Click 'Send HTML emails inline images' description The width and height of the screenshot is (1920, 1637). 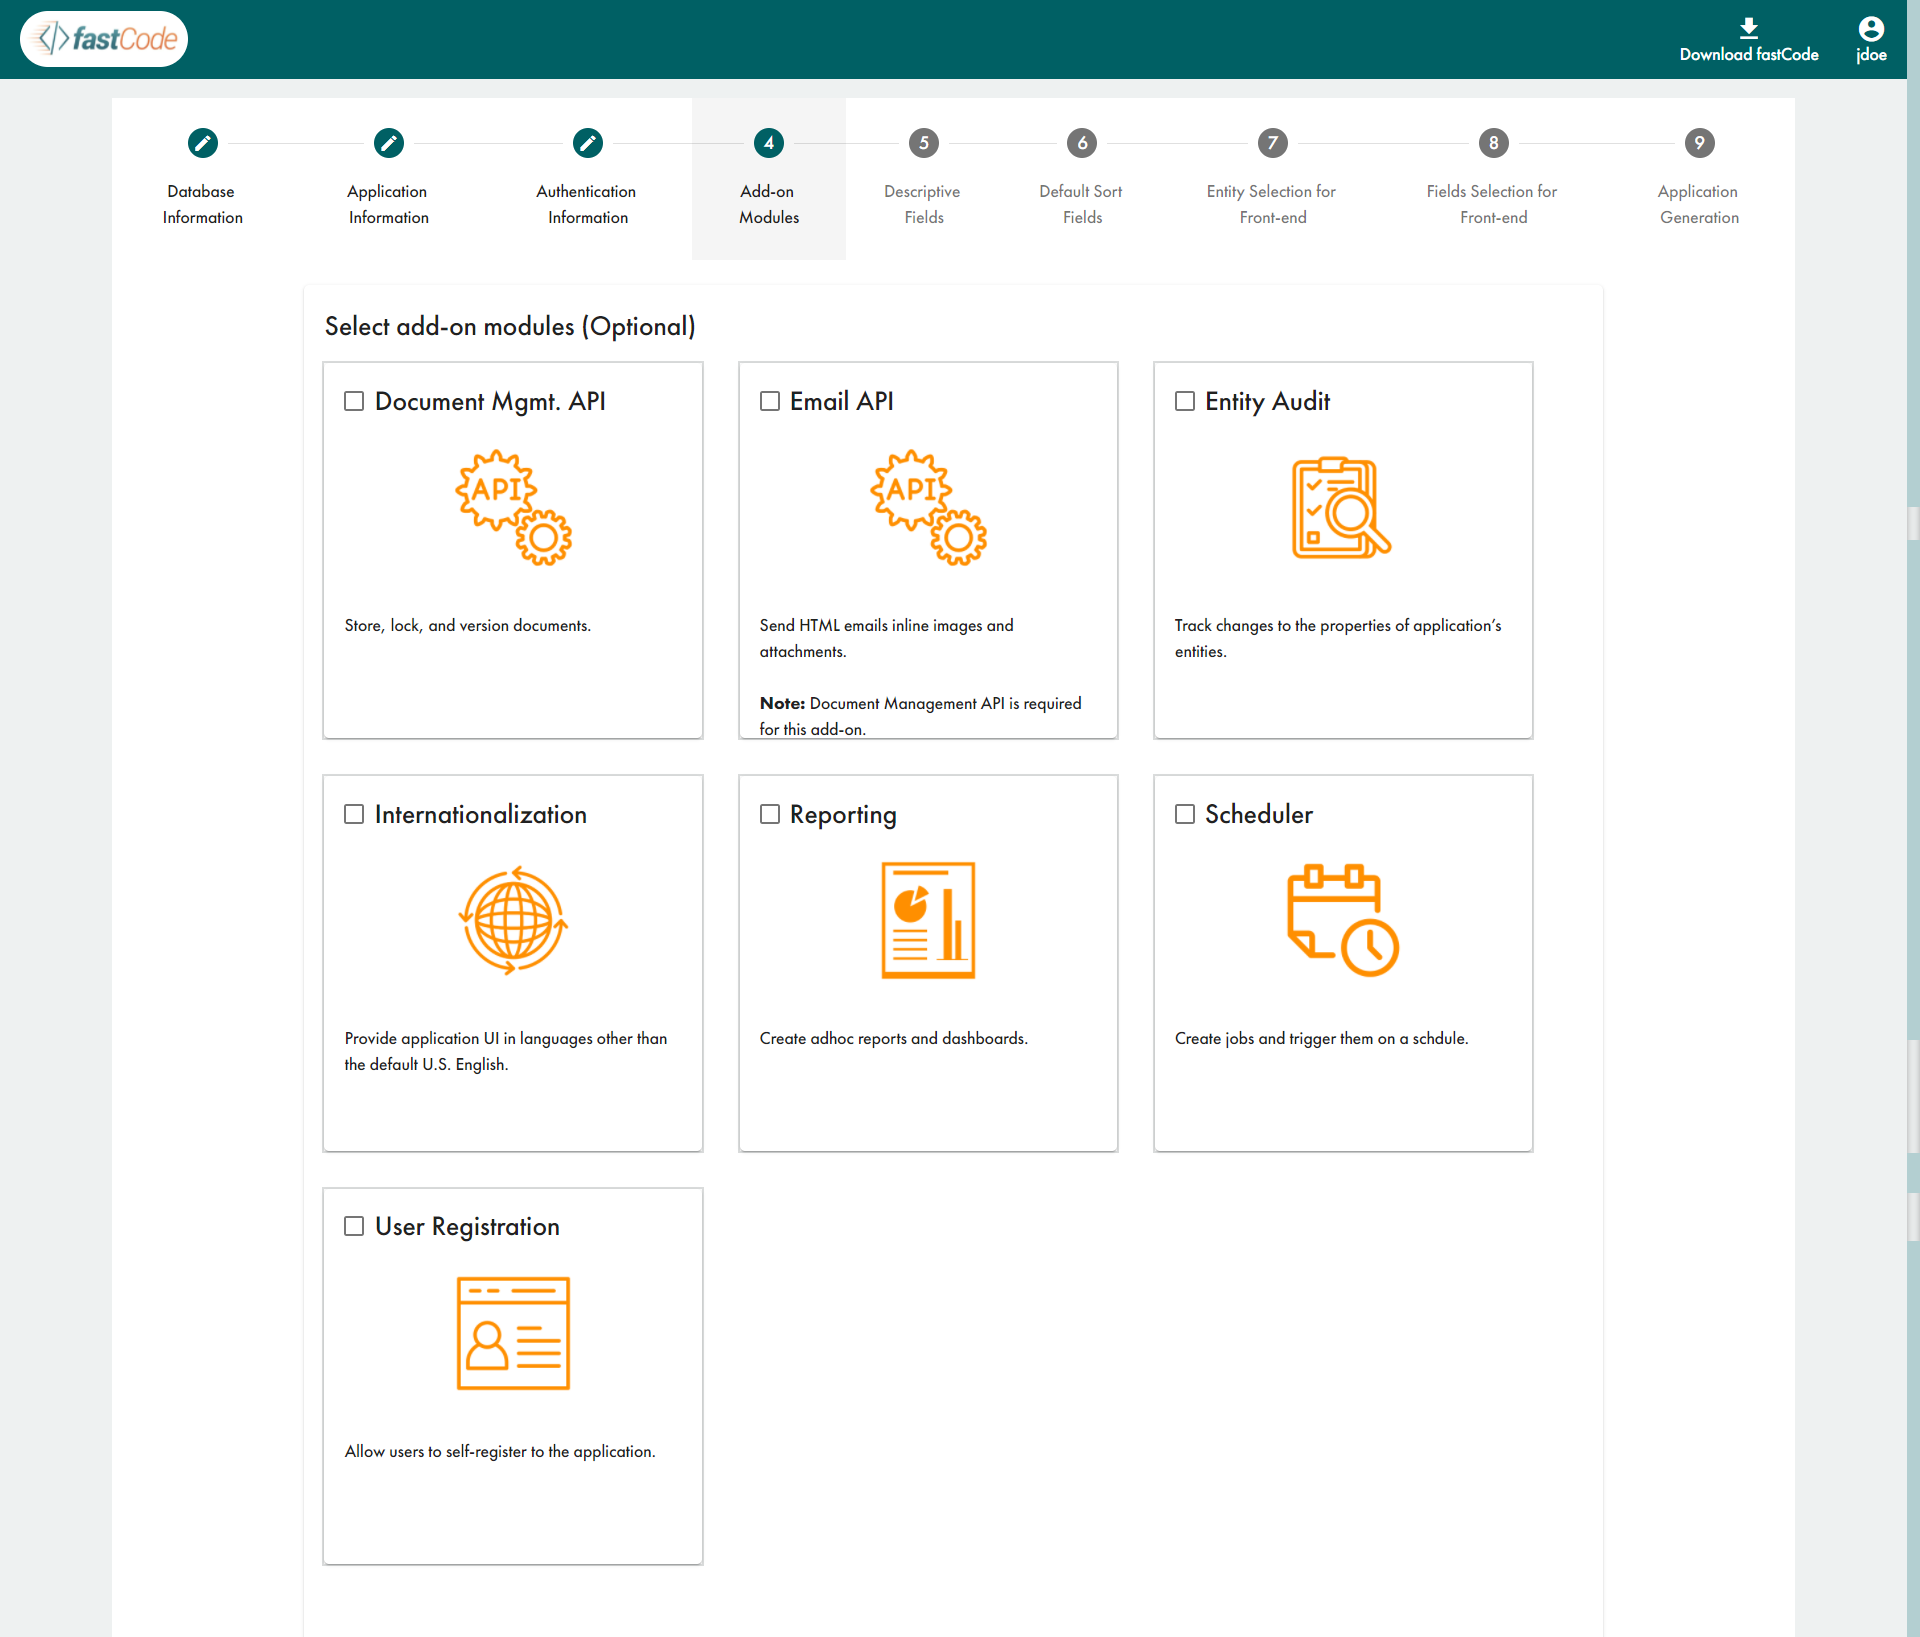[x=886, y=638]
